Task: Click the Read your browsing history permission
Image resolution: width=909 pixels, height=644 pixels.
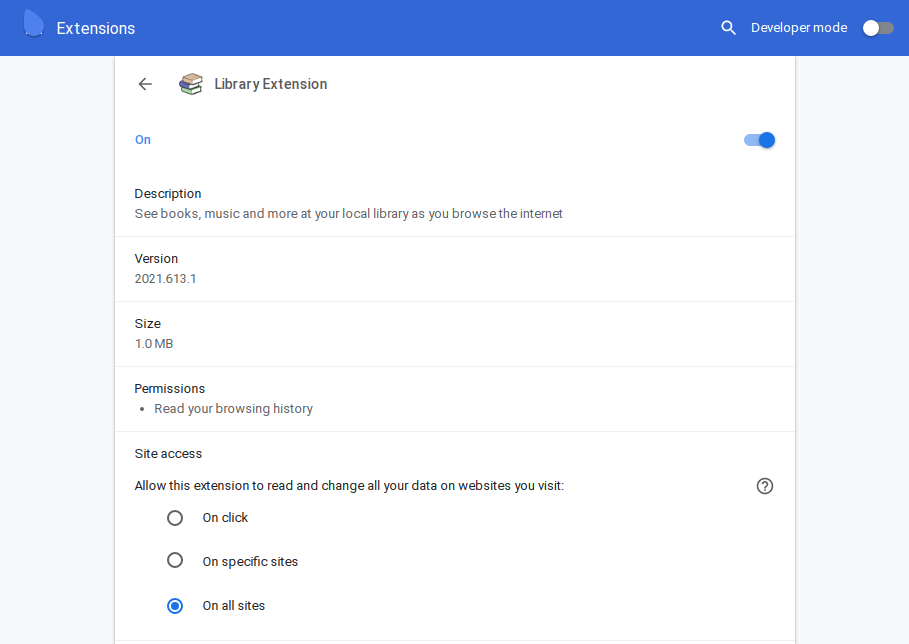Action: coord(233,409)
